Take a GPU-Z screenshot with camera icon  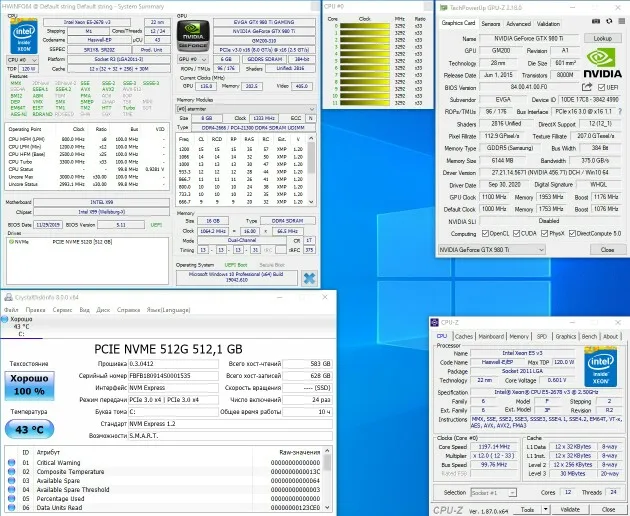coord(596,22)
